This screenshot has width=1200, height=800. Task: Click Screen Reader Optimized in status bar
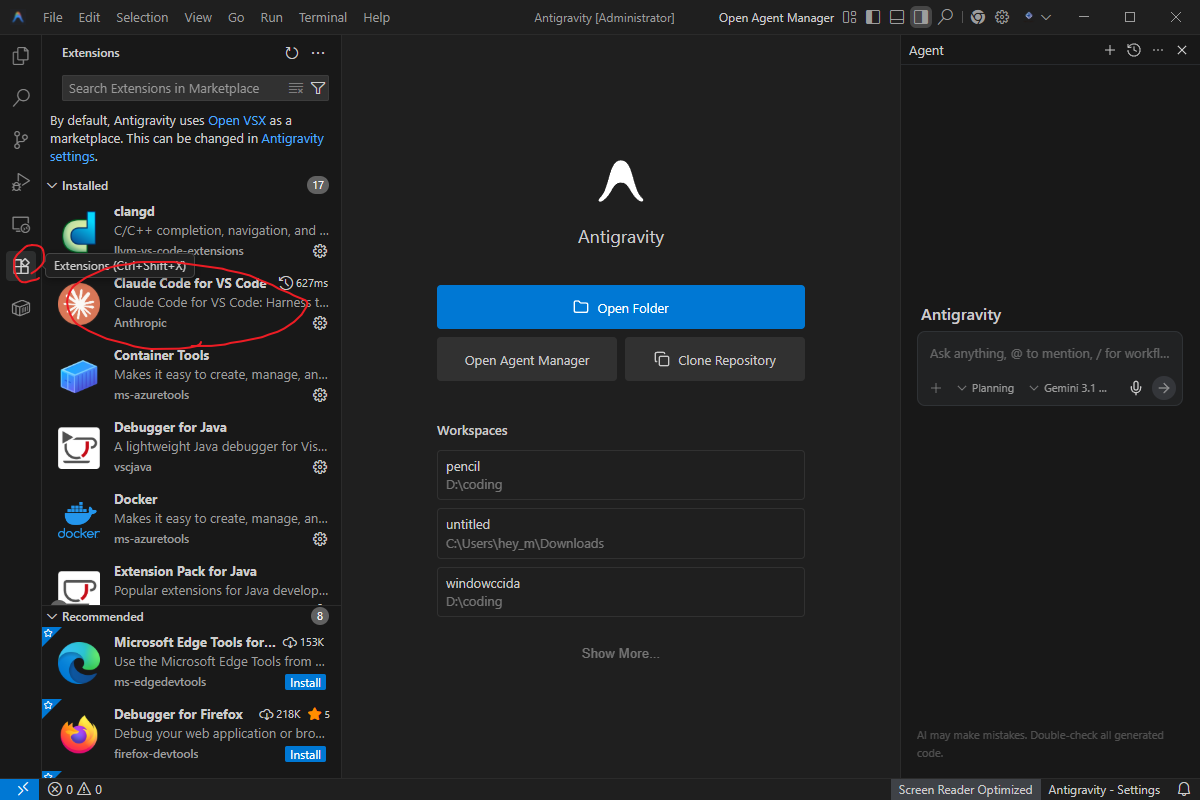coord(965,790)
